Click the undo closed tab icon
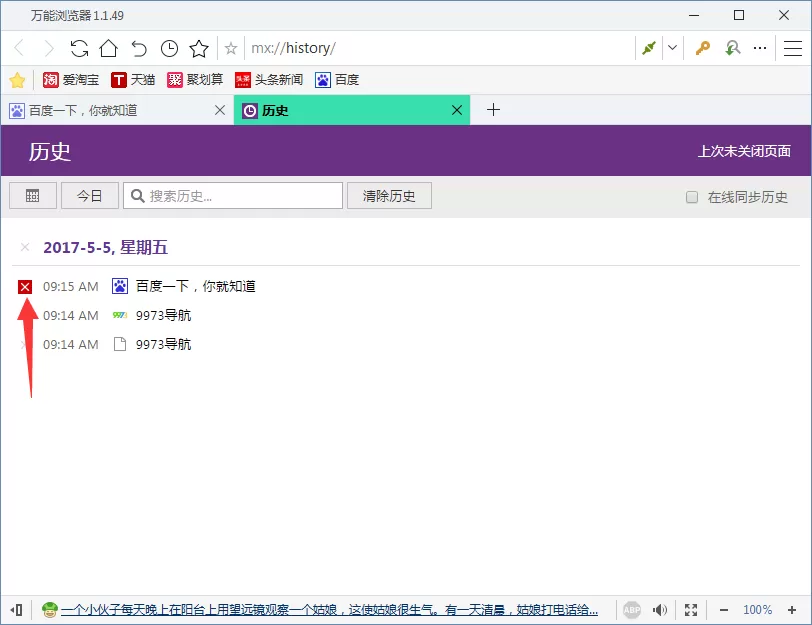Image resolution: width=812 pixels, height=625 pixels. pos(139,48)
